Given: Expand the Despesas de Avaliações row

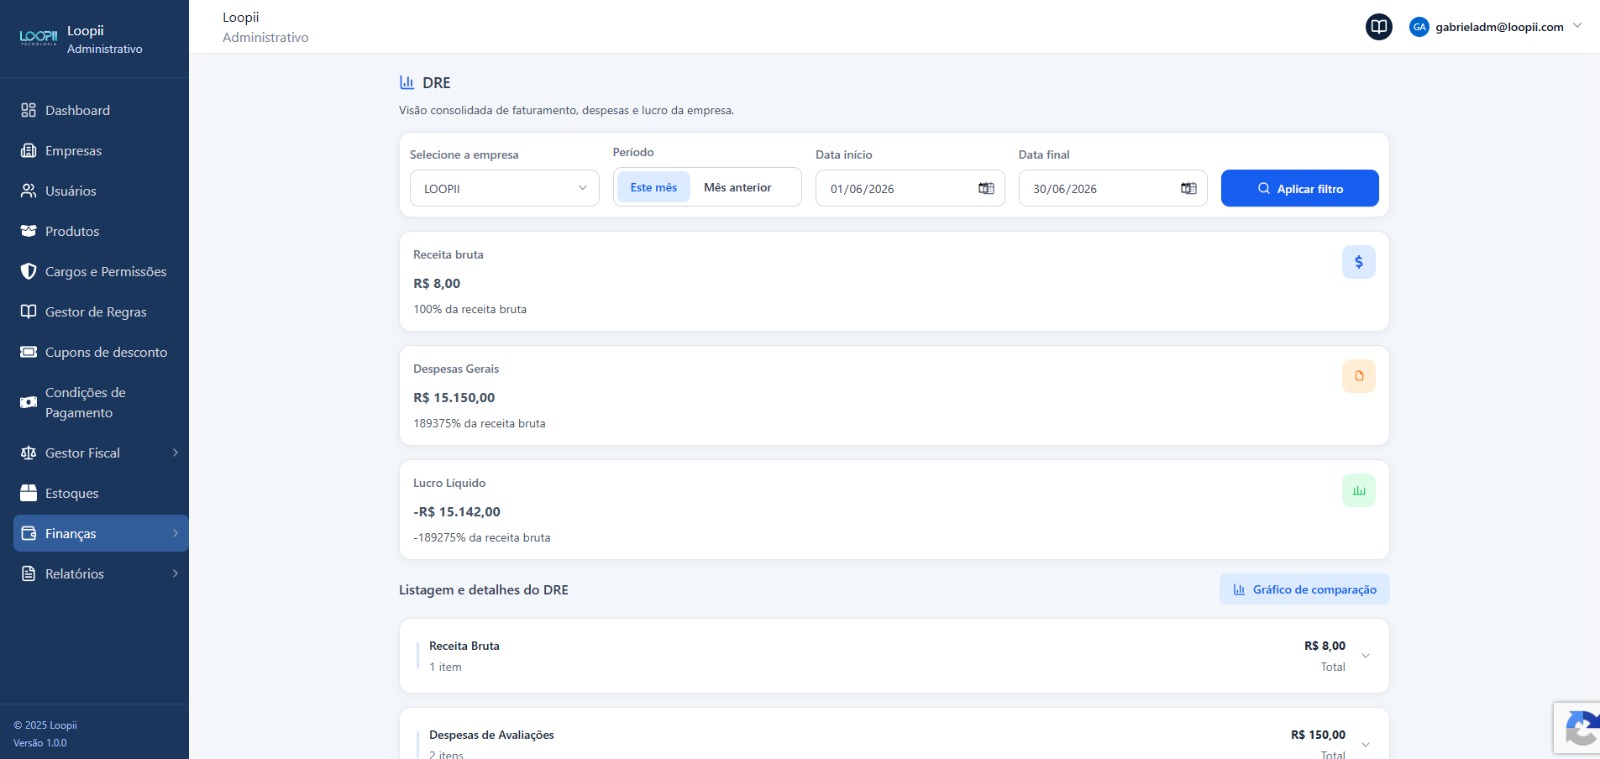Looking at the screenshot, I should 894,734.
